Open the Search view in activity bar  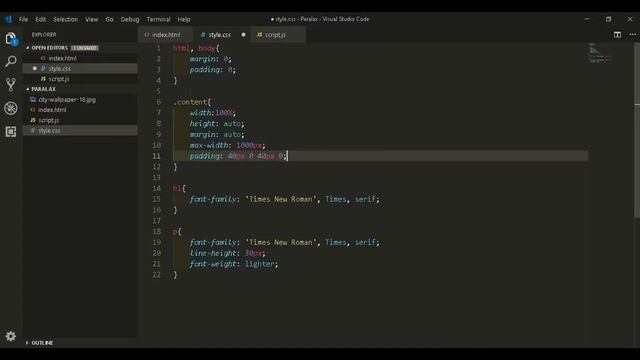point(11,61)
